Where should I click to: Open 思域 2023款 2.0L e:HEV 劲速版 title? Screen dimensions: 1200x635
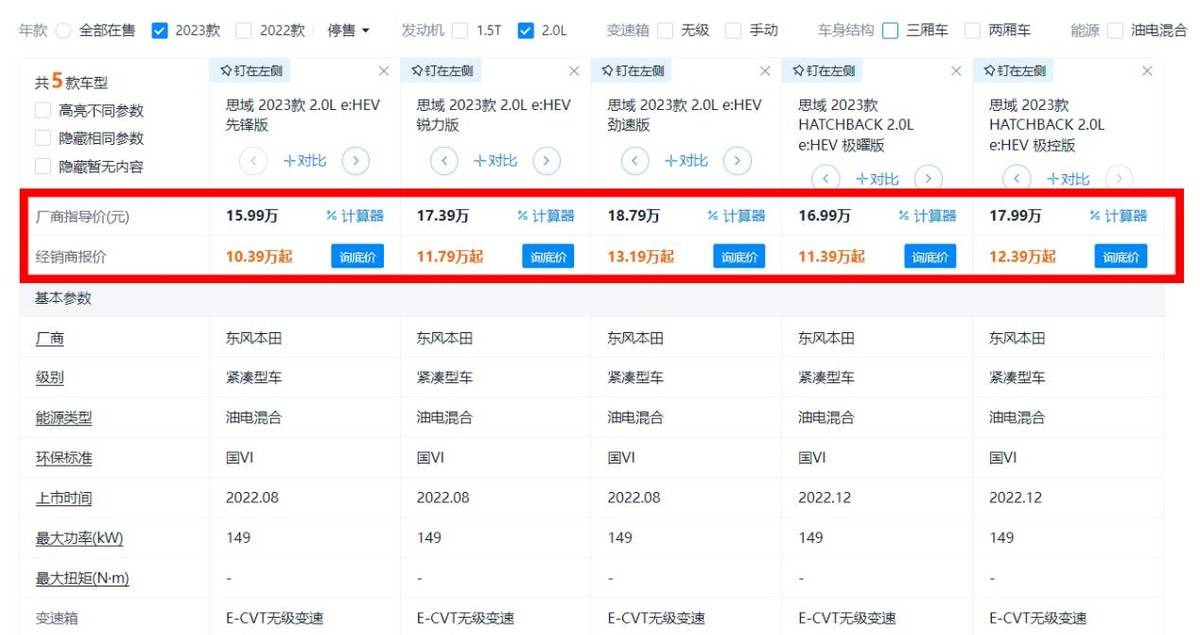click(x=685, y=115)
